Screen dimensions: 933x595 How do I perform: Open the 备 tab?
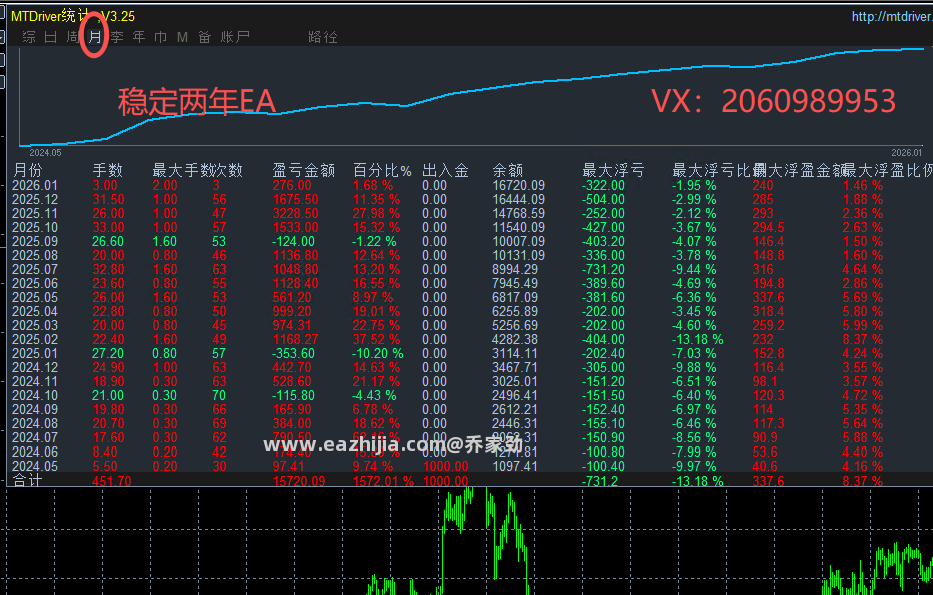click(x=205, y=37)
